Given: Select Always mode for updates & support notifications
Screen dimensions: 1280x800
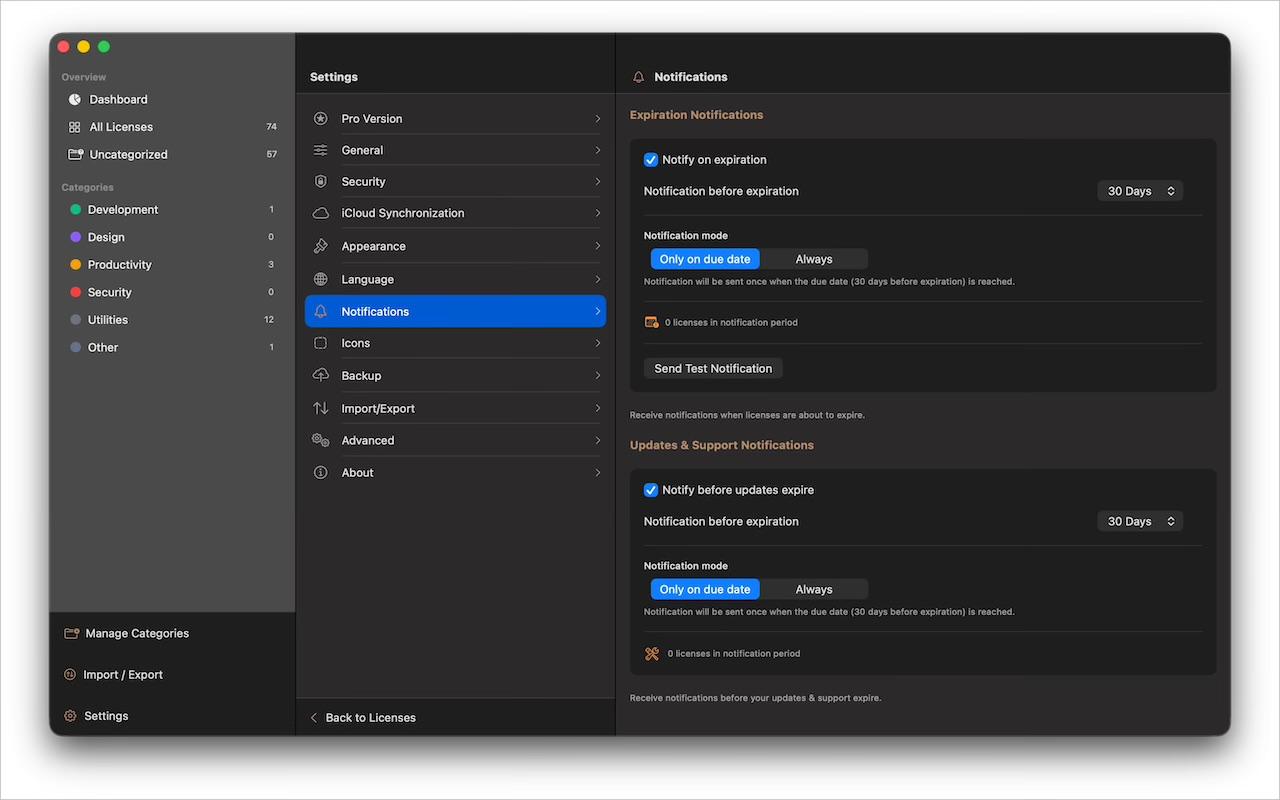Looking at the screenshot, I should click(814, 589).
